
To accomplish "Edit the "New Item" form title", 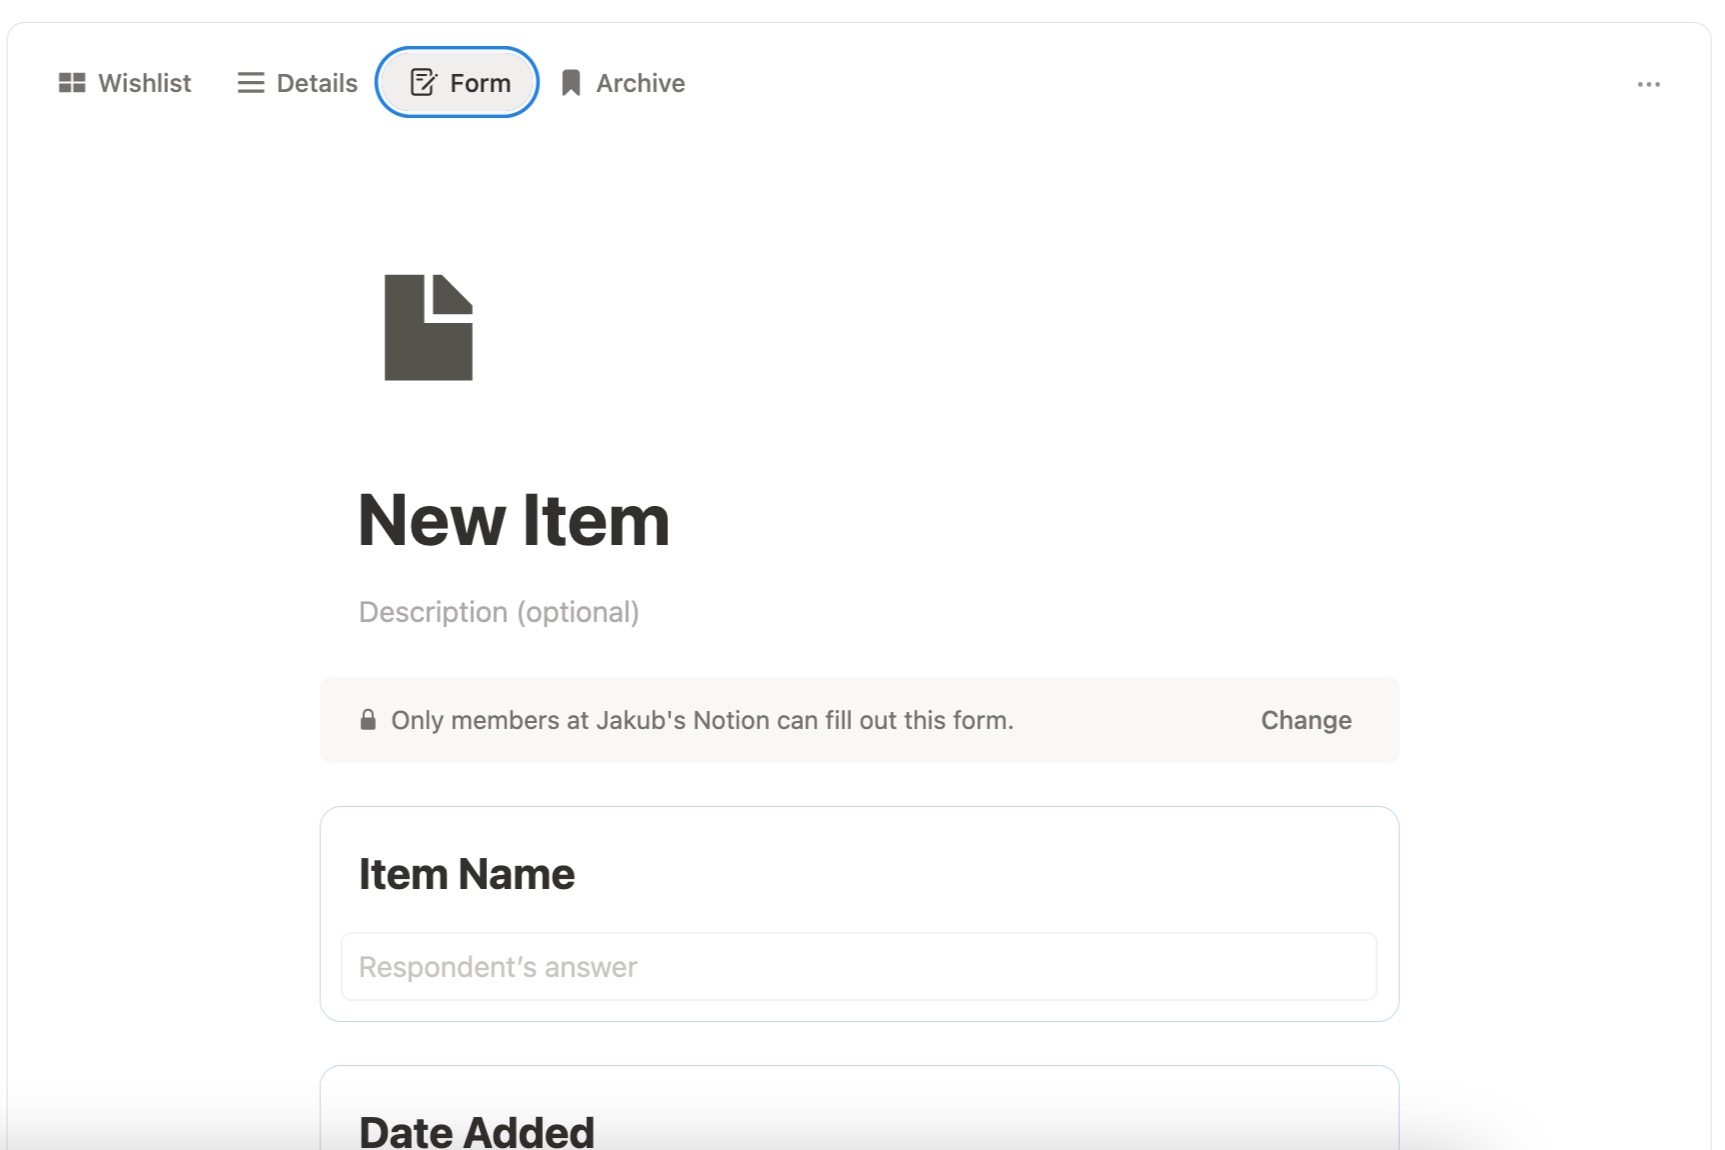I will click(514, 521).
